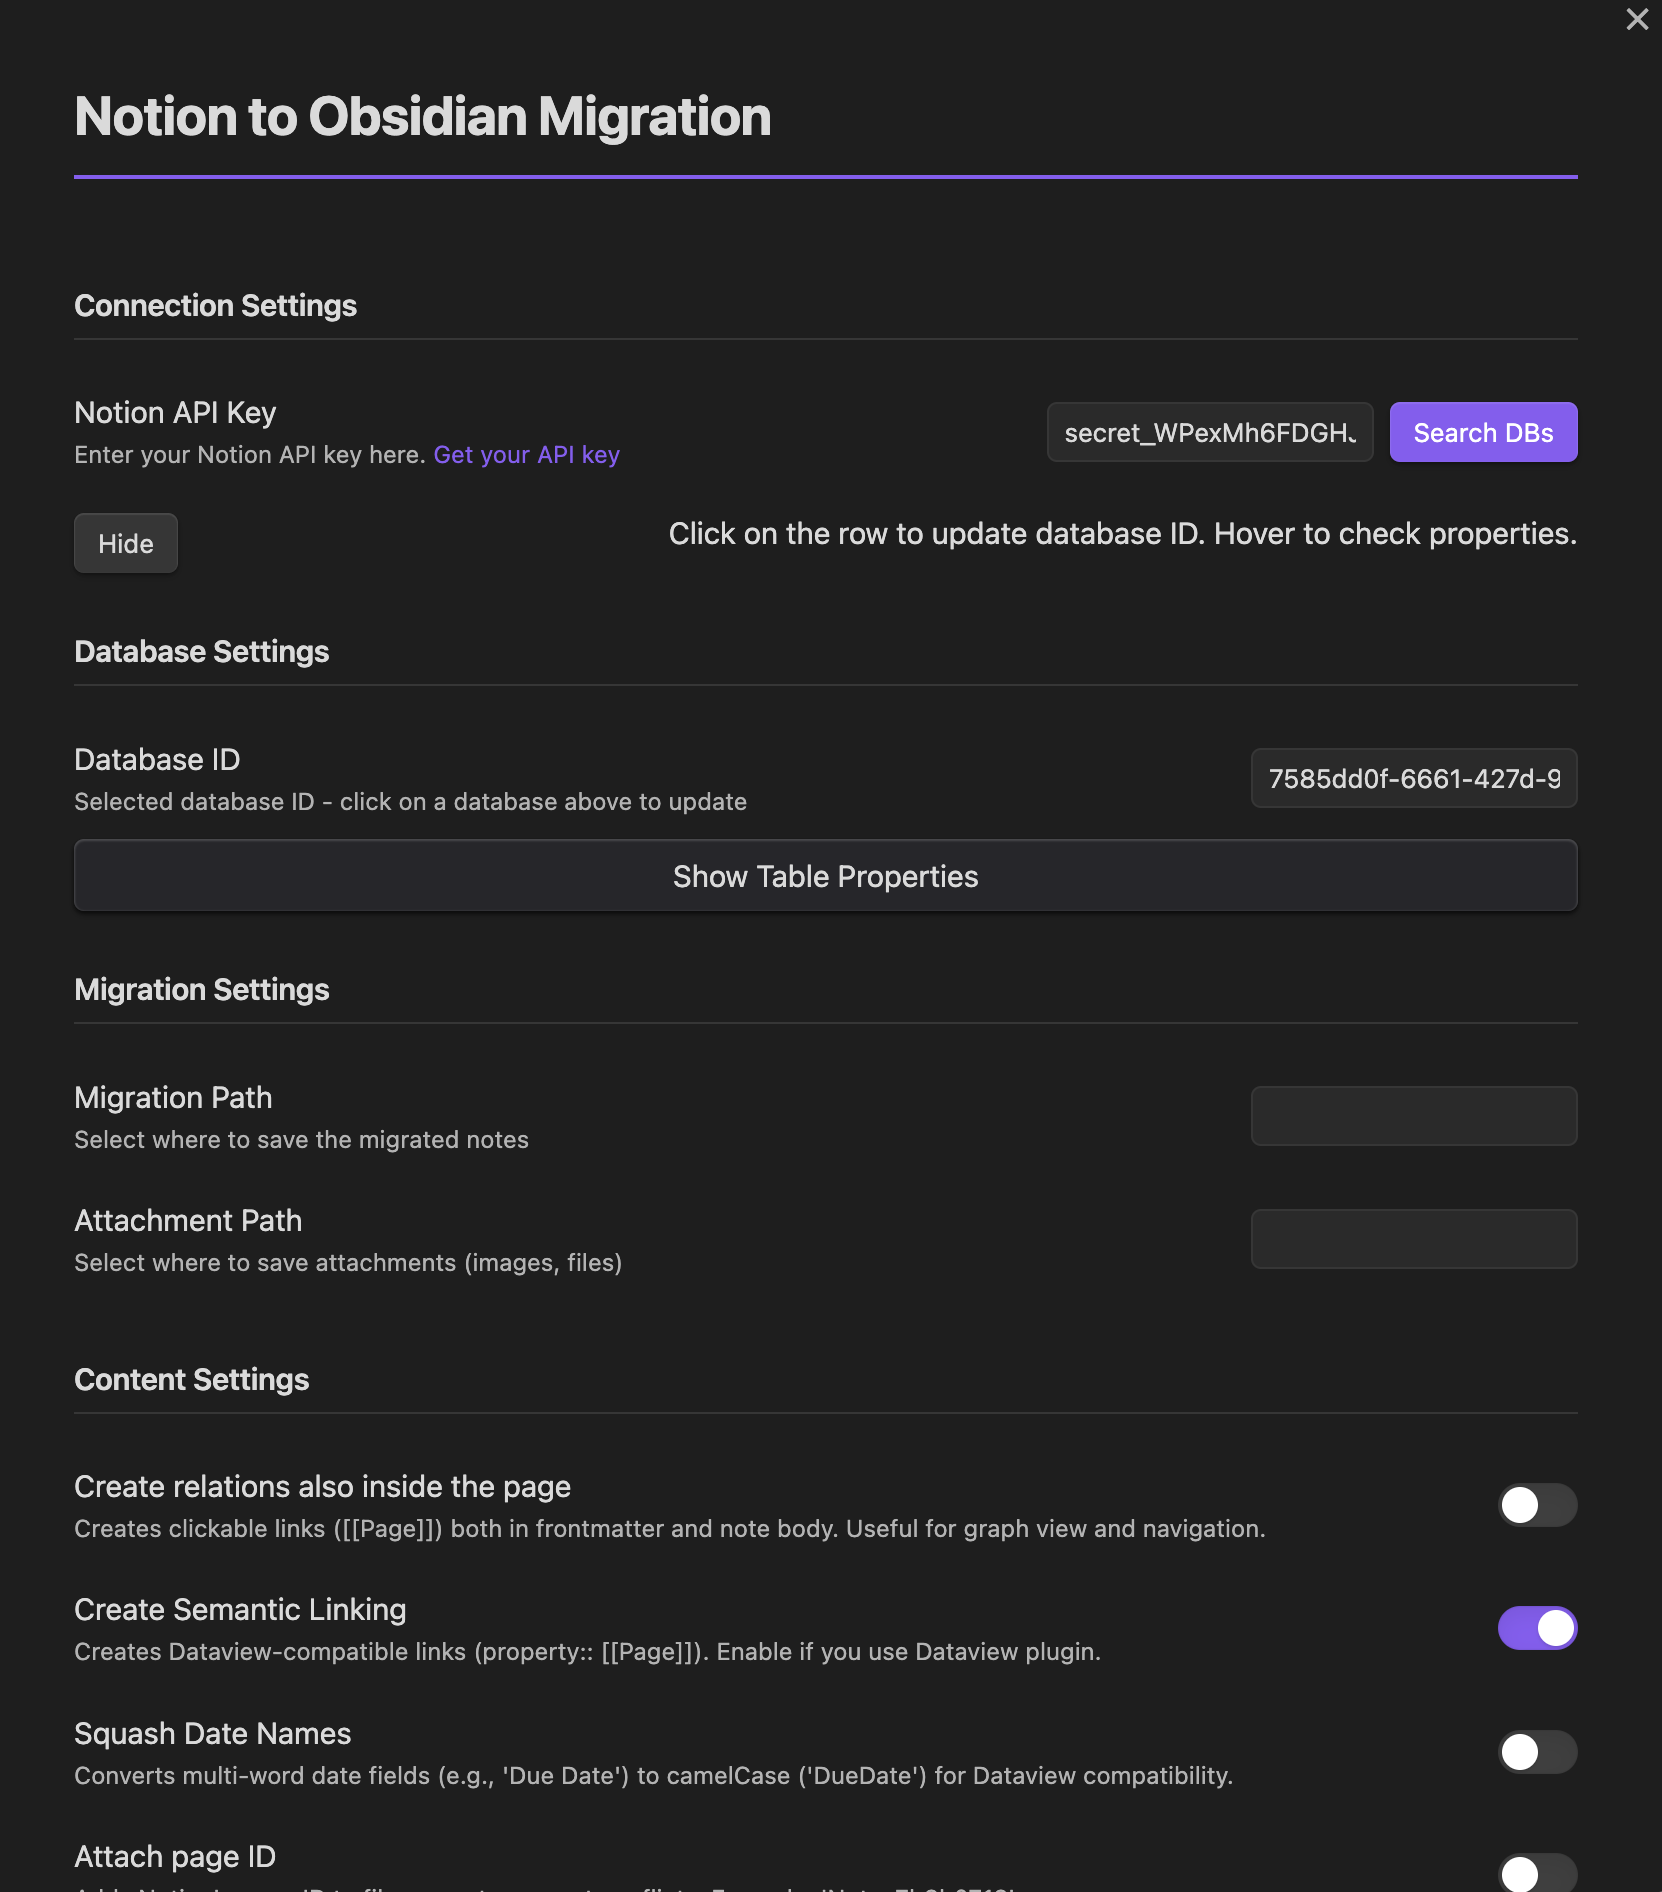Click Show Table Properties button

click(x=826, y=876)
